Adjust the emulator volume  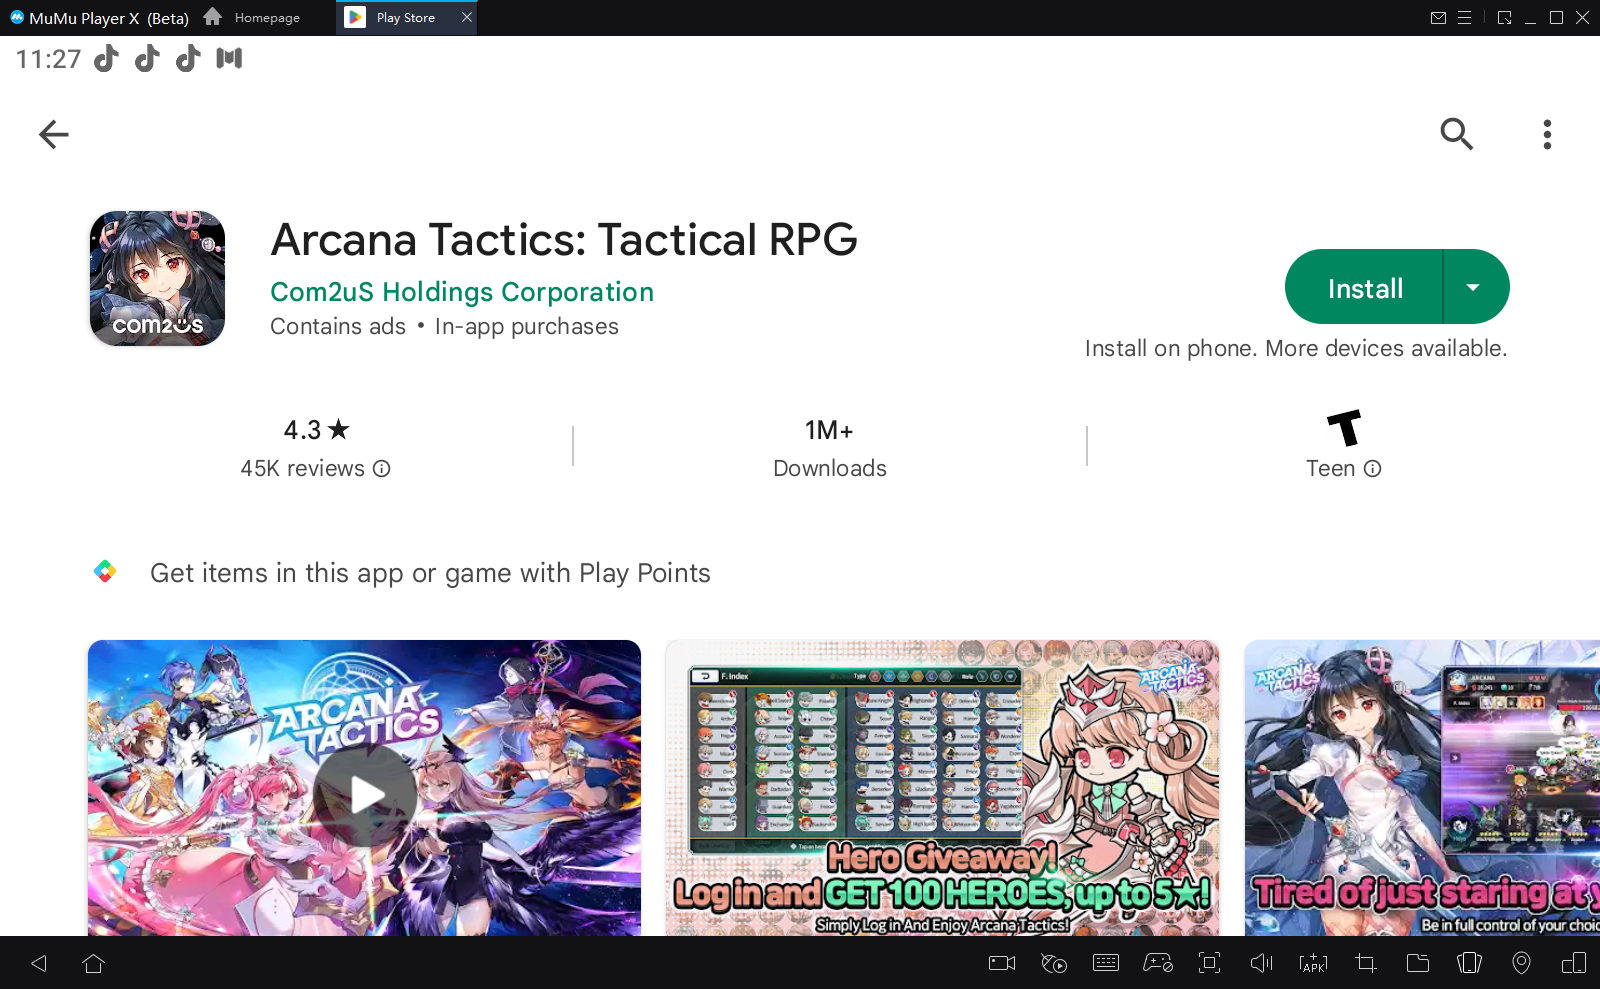point(1262,963)
